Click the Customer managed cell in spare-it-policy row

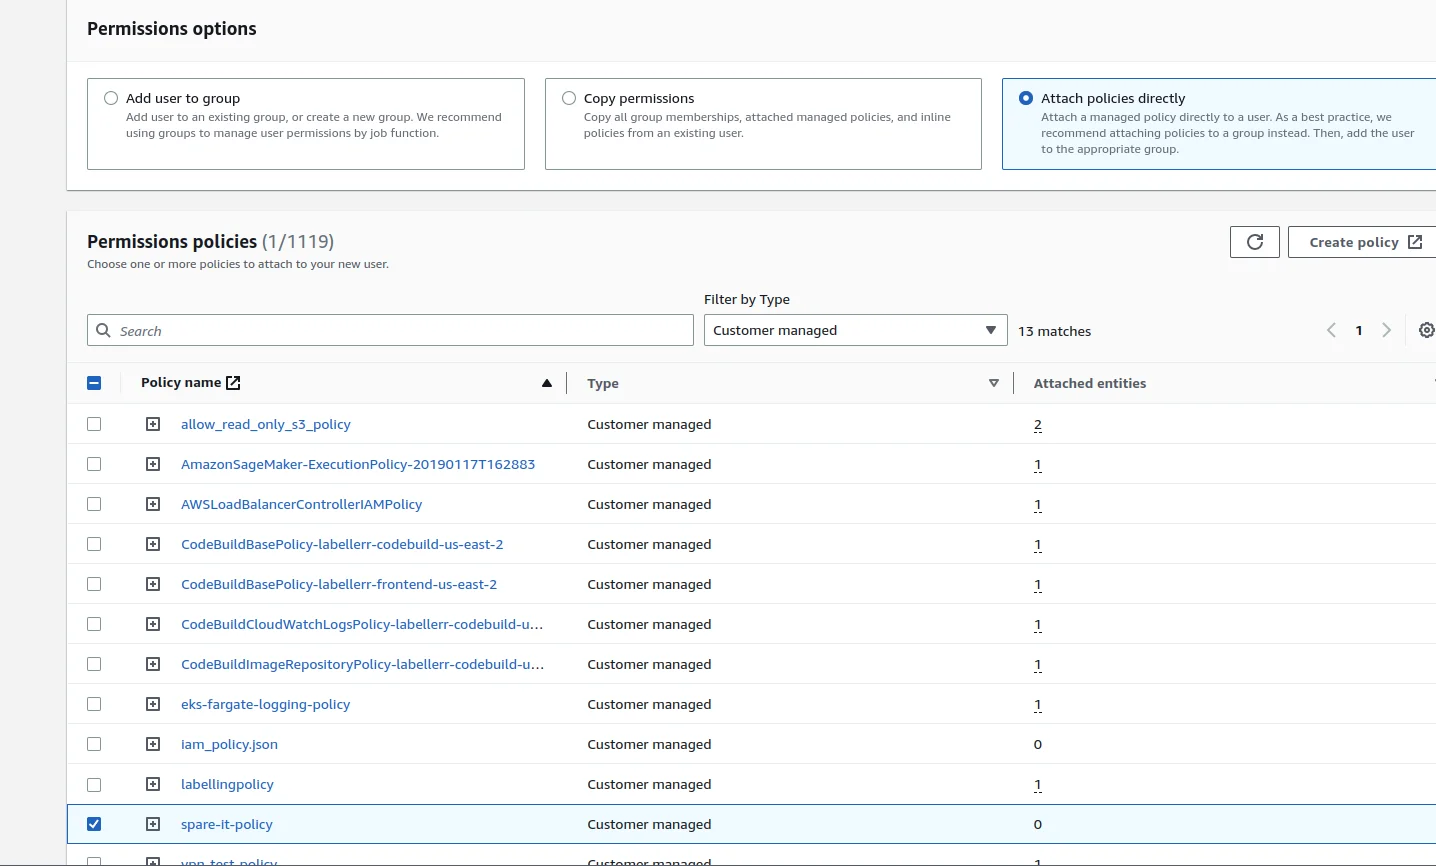tap(649, 824)
